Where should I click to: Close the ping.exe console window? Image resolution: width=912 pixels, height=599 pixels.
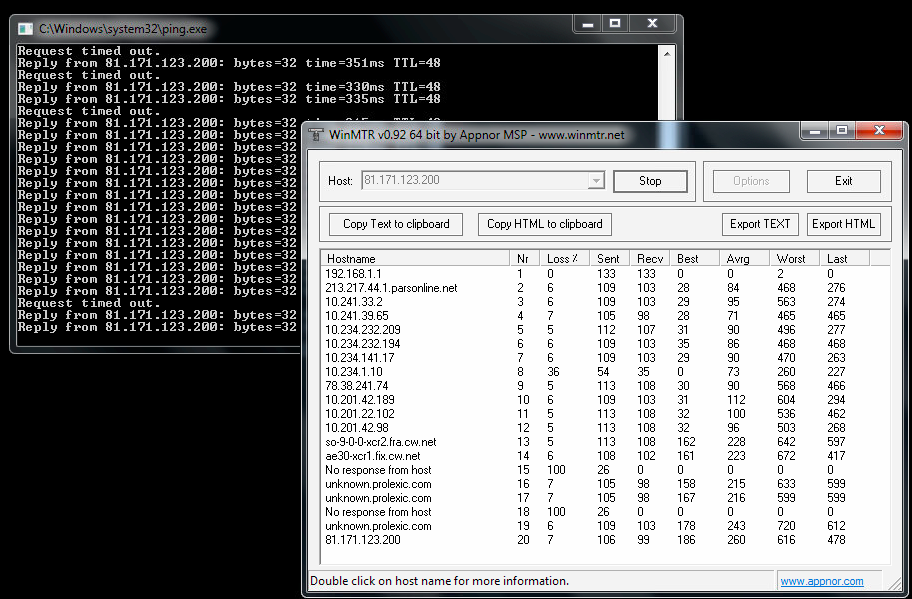[x=652, y=24]
